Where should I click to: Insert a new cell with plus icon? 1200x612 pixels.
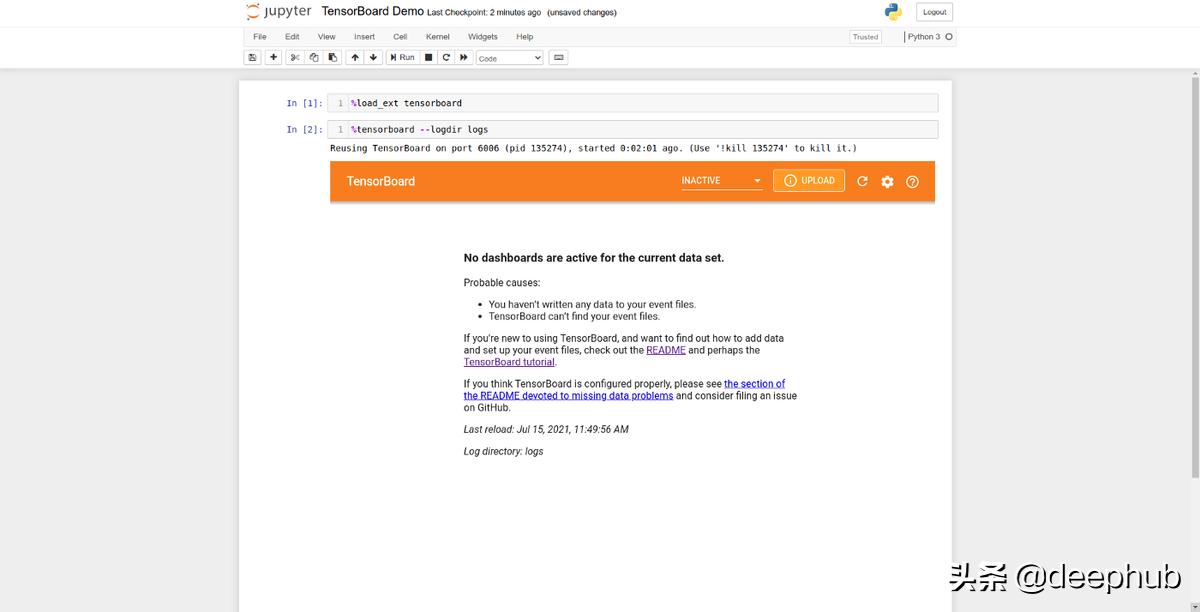point(273,58)
